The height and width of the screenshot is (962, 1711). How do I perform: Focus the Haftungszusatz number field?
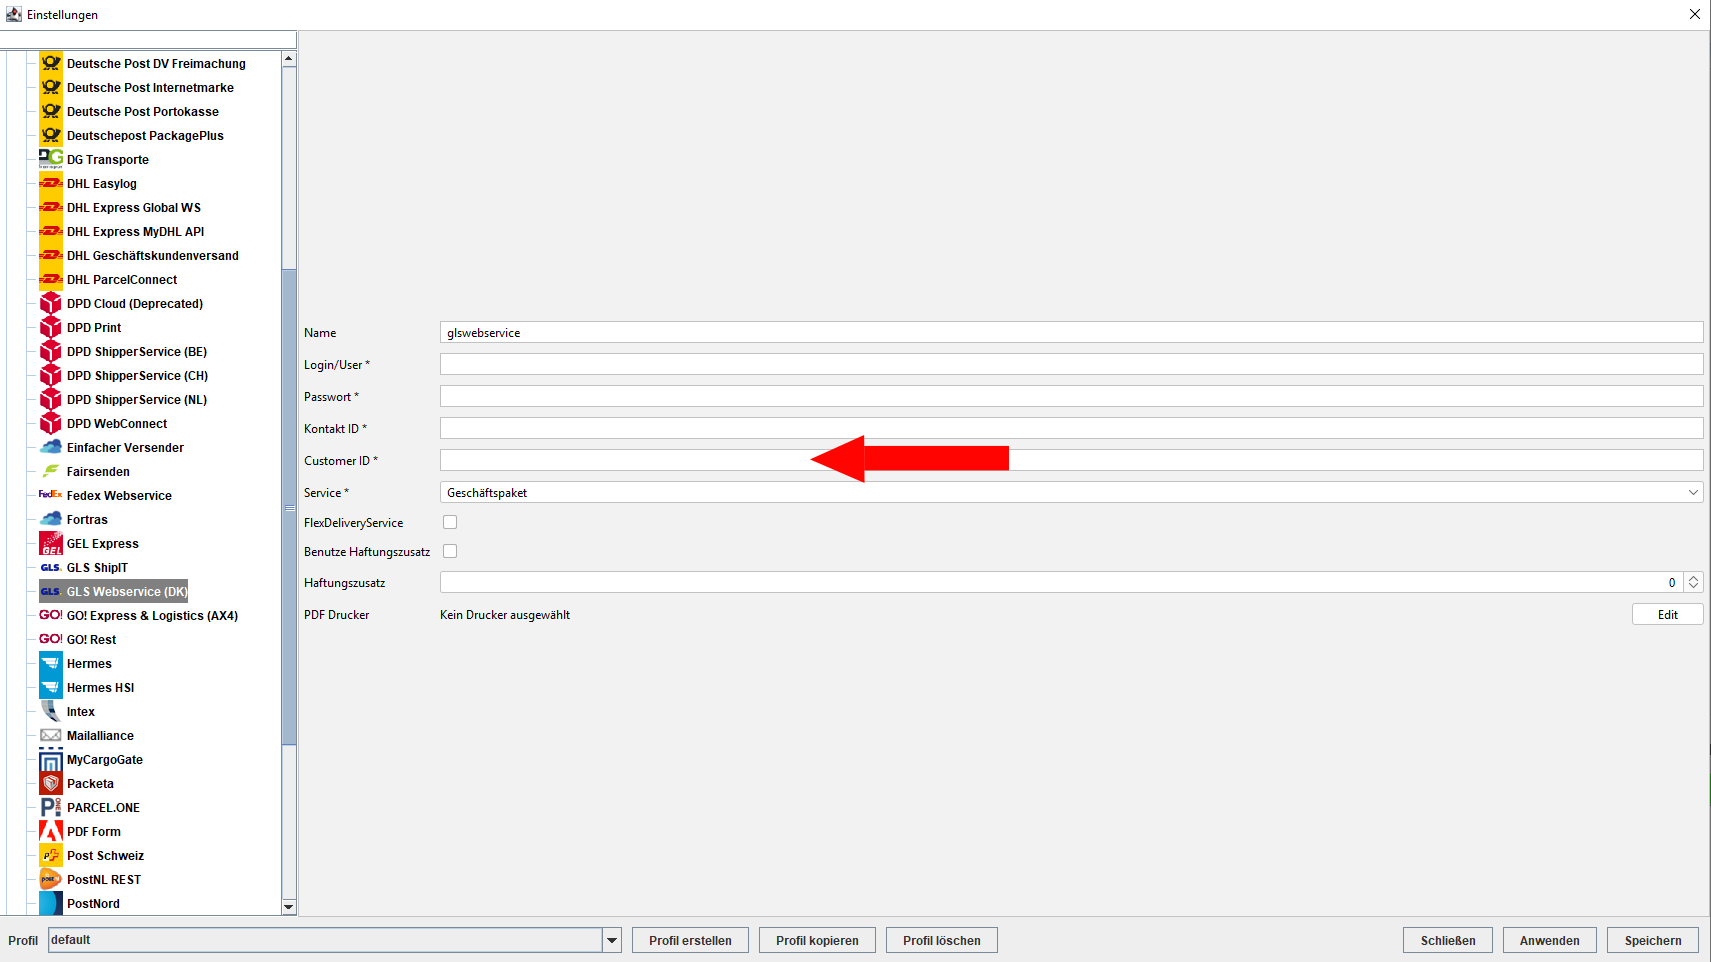(1061, 582)
